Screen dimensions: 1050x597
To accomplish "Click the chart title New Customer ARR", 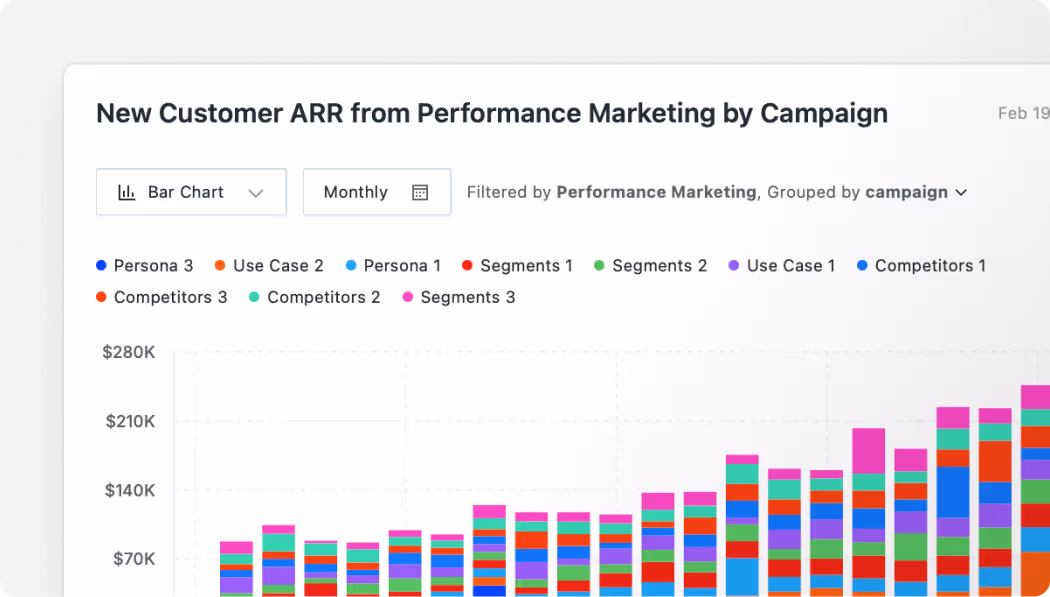I will pos(492,113).
